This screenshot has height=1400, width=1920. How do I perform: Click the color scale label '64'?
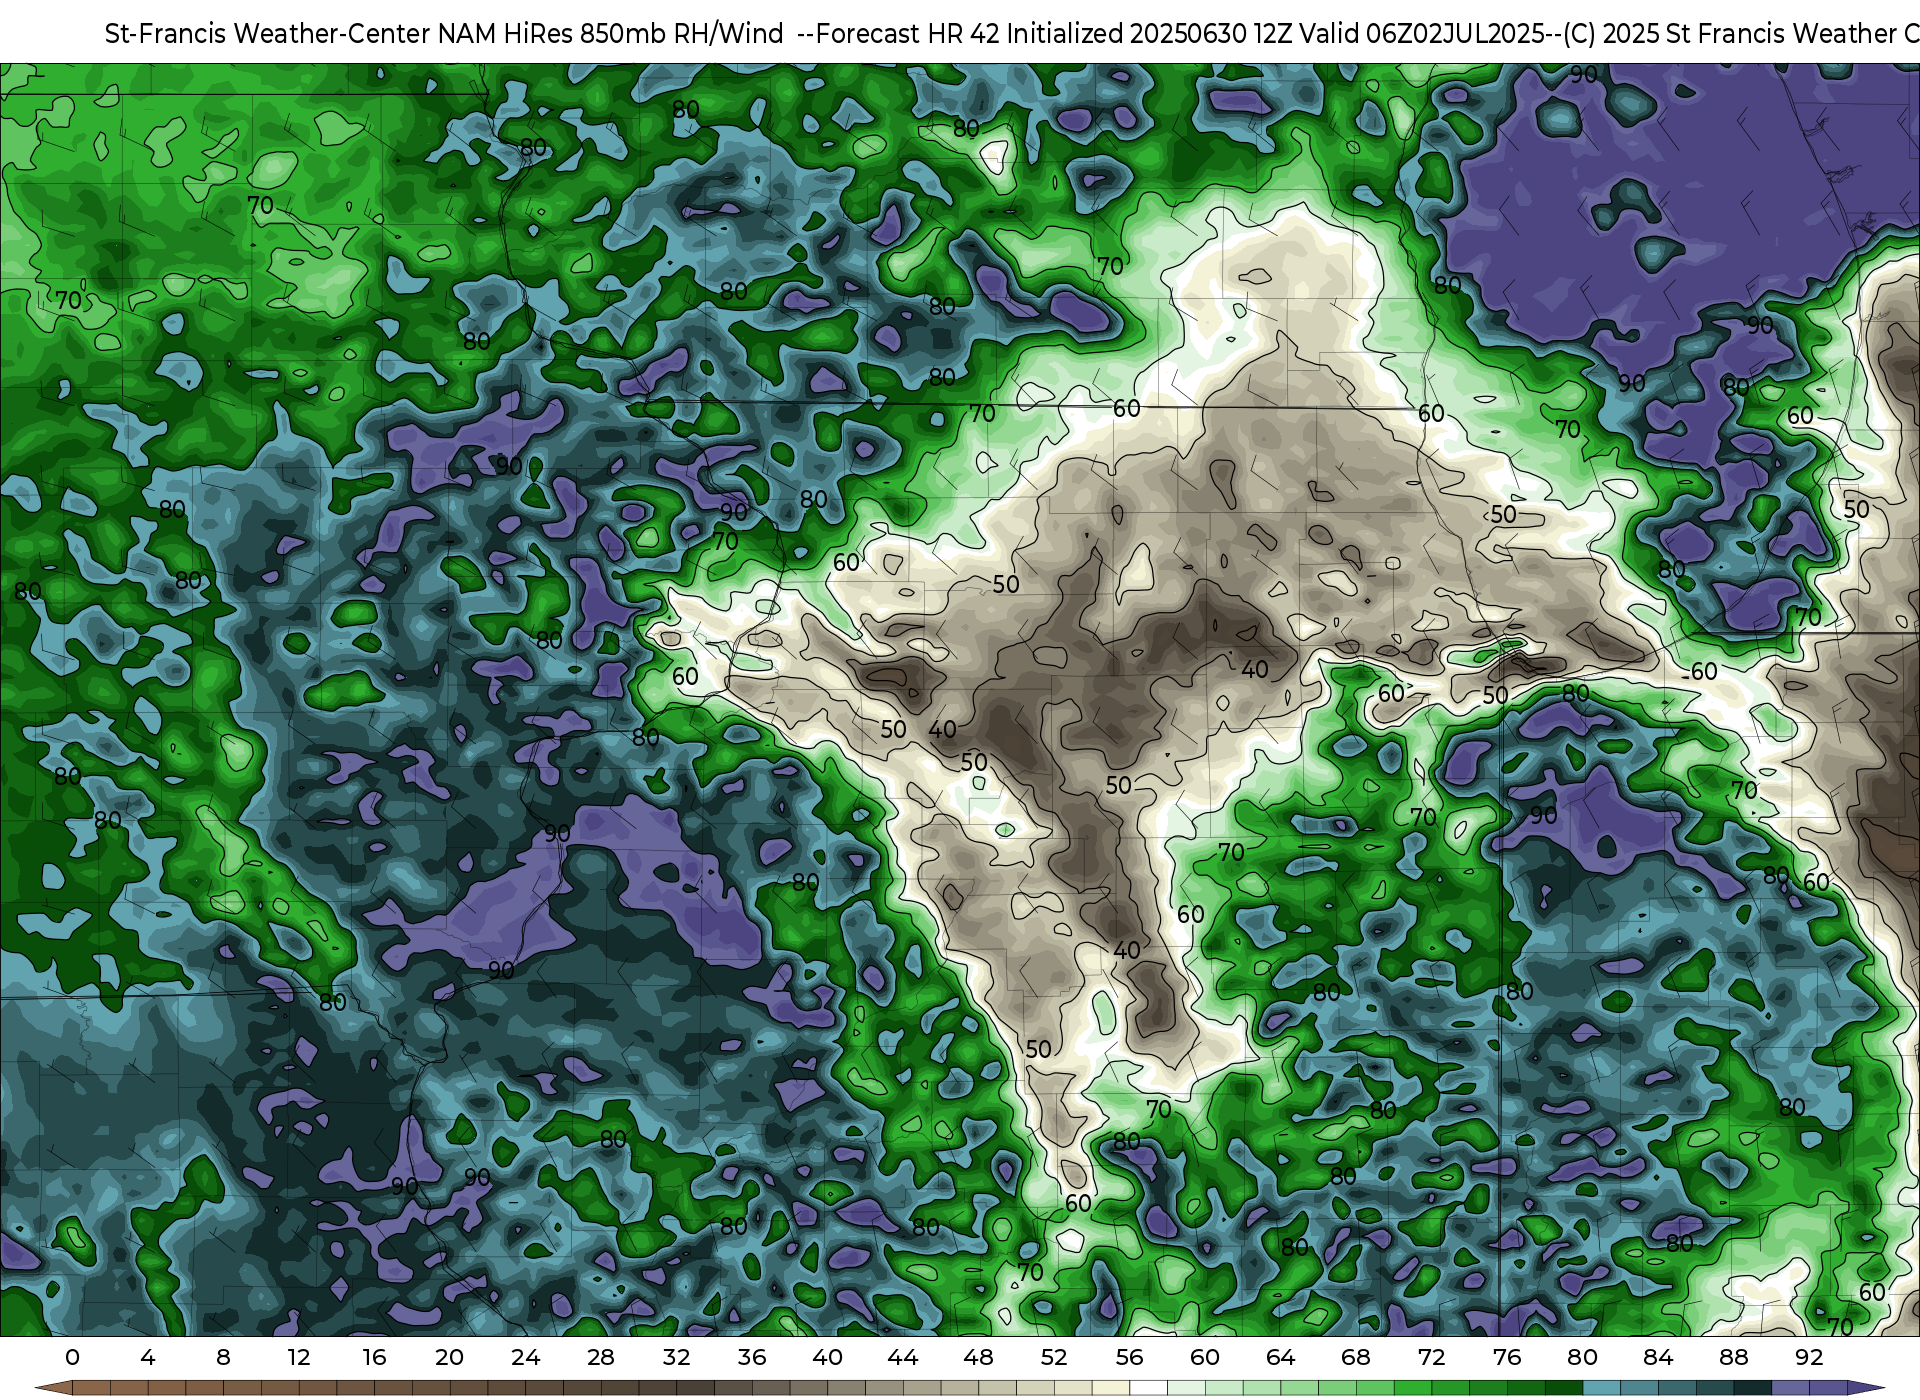pyautogui.click(x=1281, y=1357)
